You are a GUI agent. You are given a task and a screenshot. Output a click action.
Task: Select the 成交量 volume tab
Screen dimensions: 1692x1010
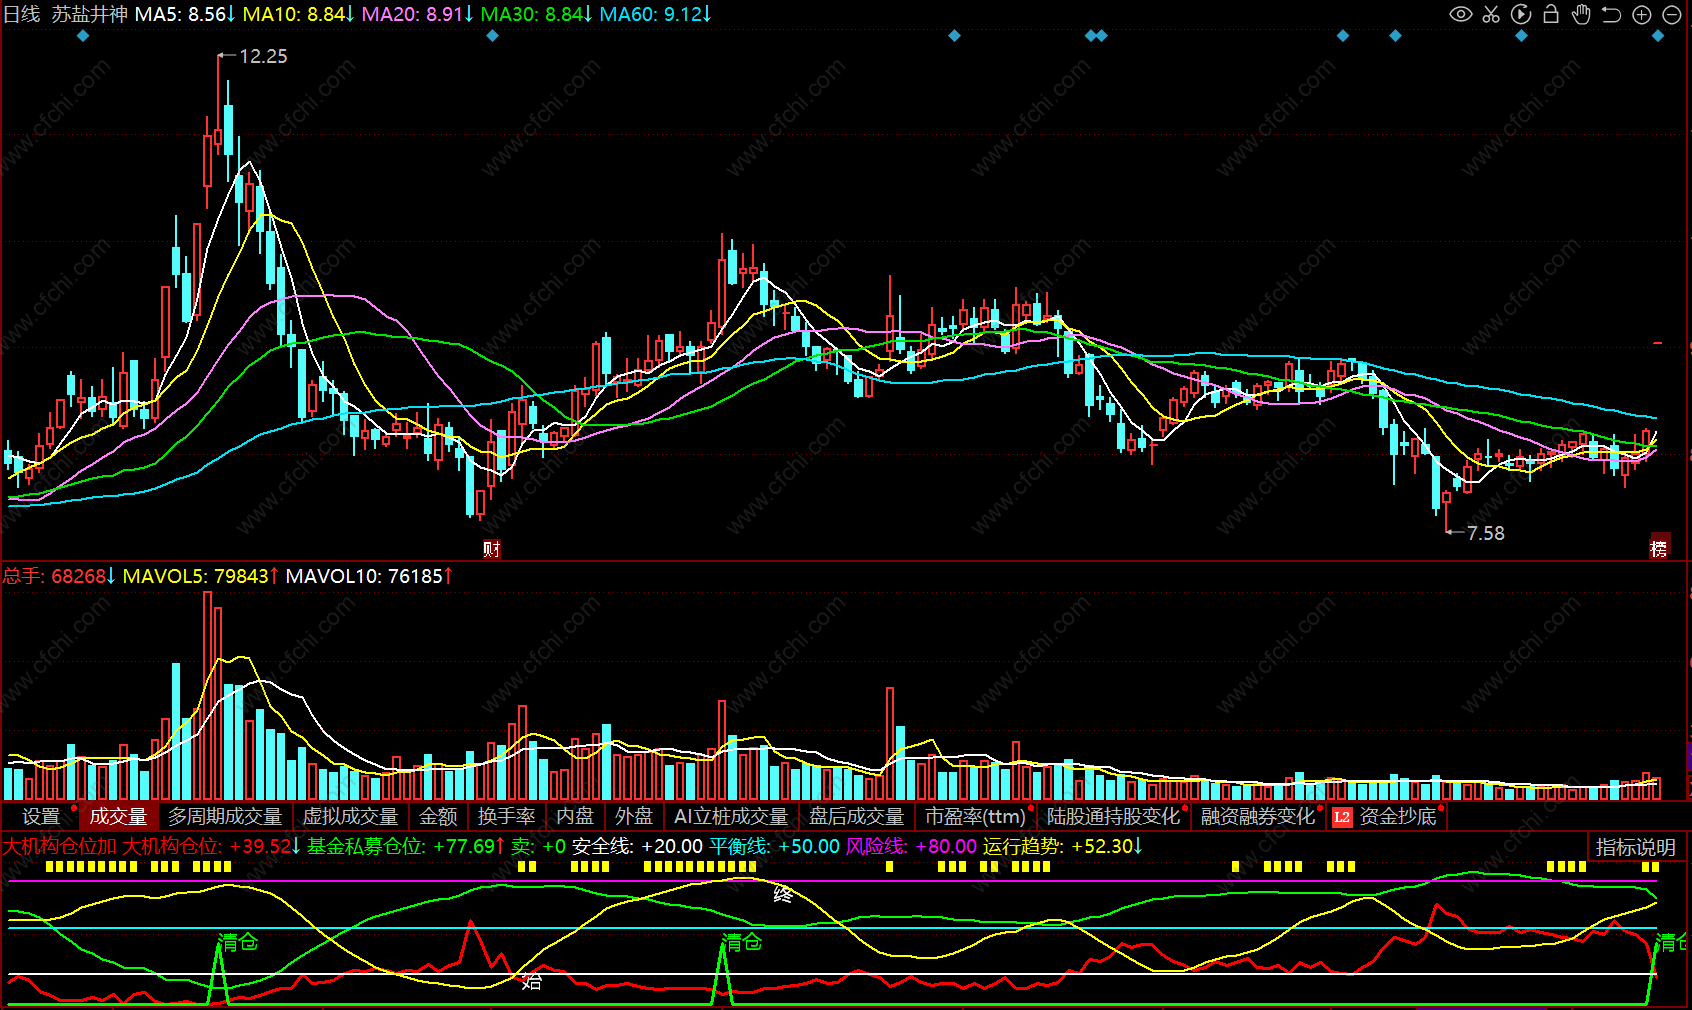118,817
